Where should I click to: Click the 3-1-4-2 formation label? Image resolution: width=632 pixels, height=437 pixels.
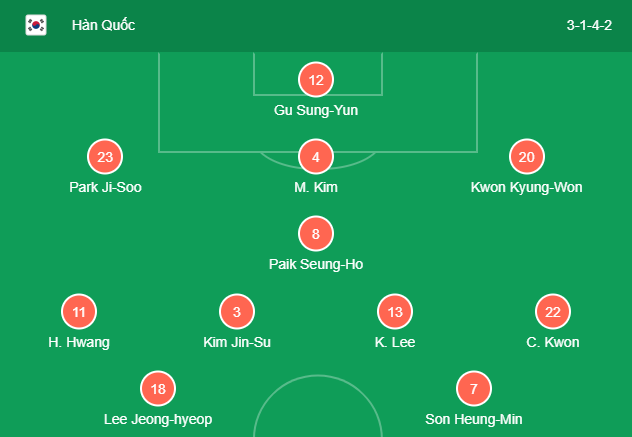[589, 25]
